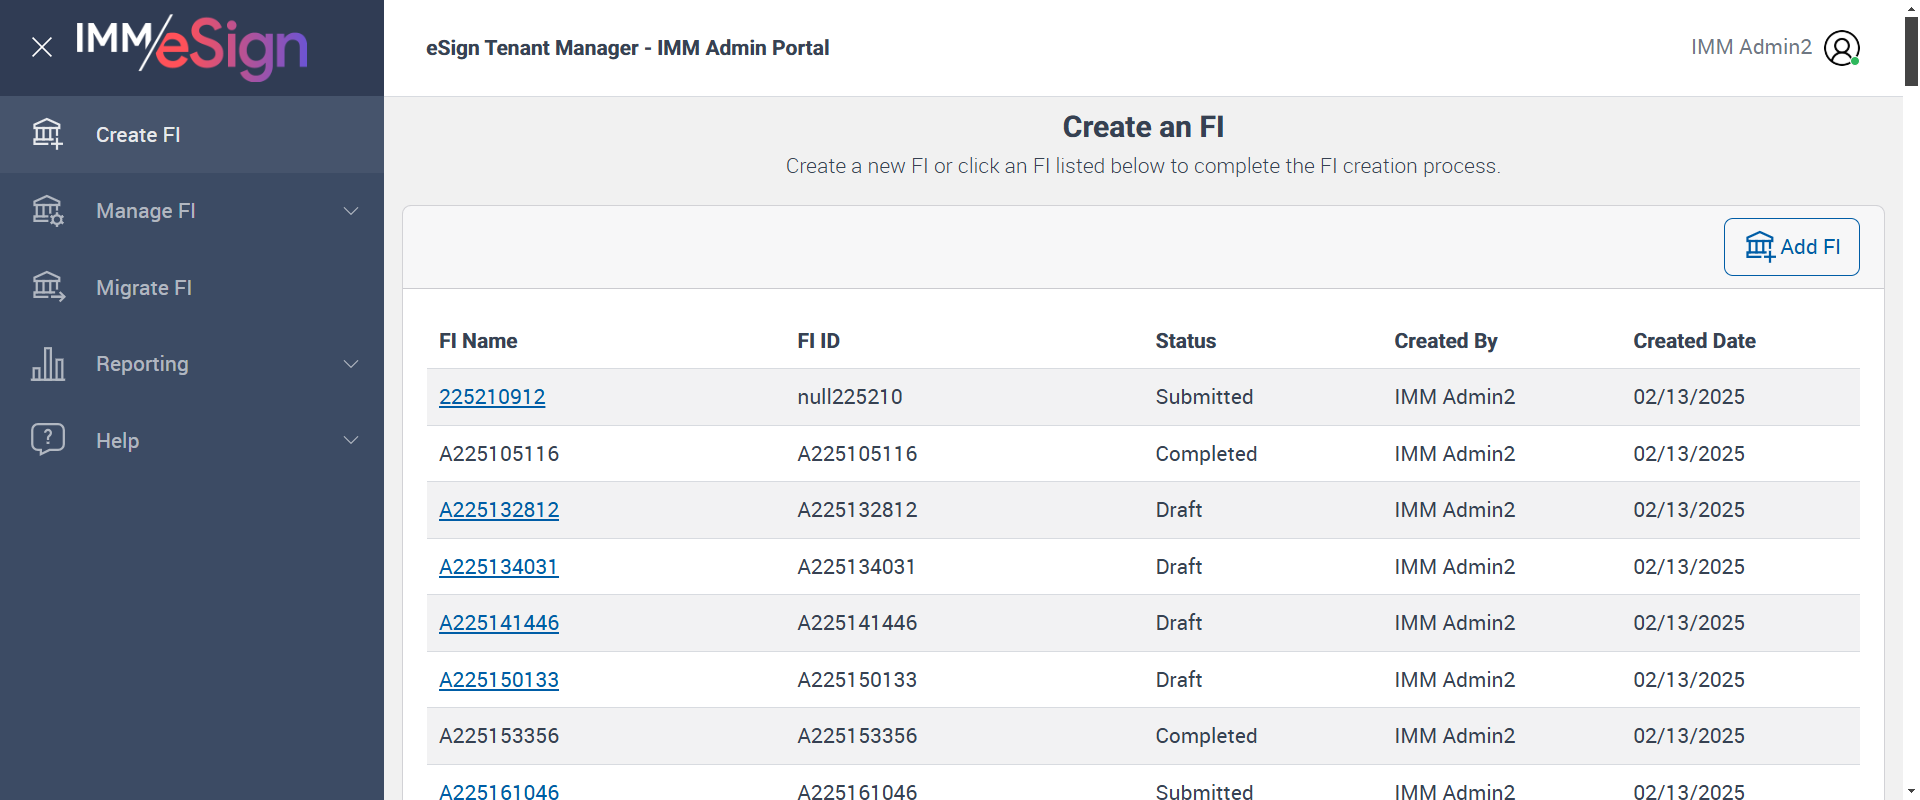The width and height of the screenshot is (1920, 800).
Task: Select Migrate FI in the sidebar
Action: coord(144,288)
